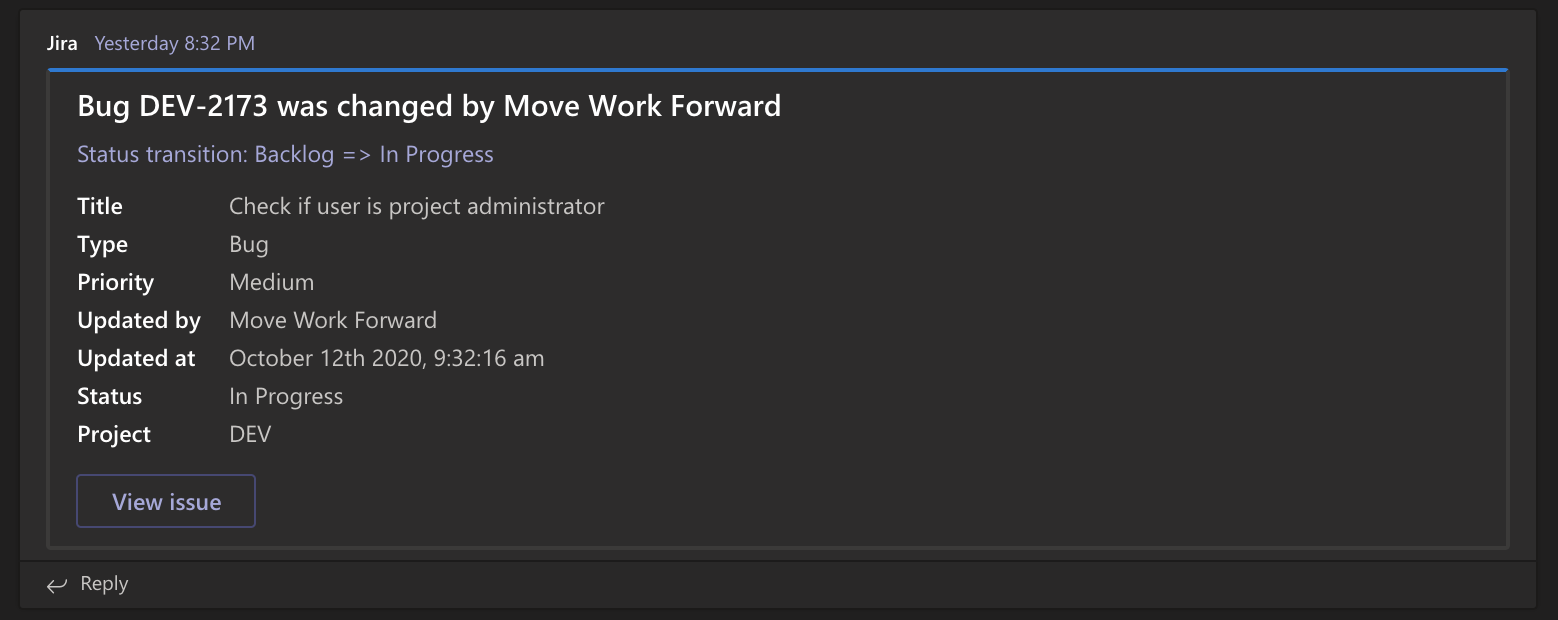Click the Status transition line
1558x620 pixels.
[x=285, y=154]
